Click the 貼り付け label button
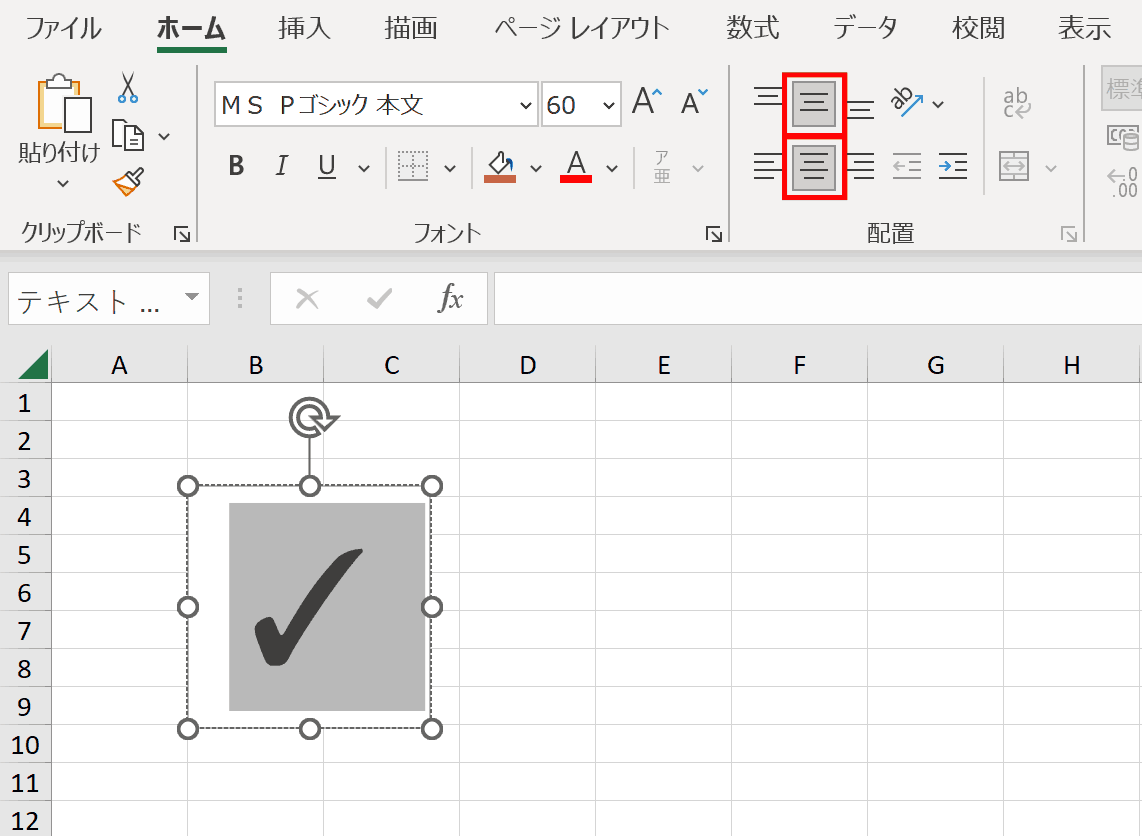This screenshot has height=836, width=1142. 59,152
